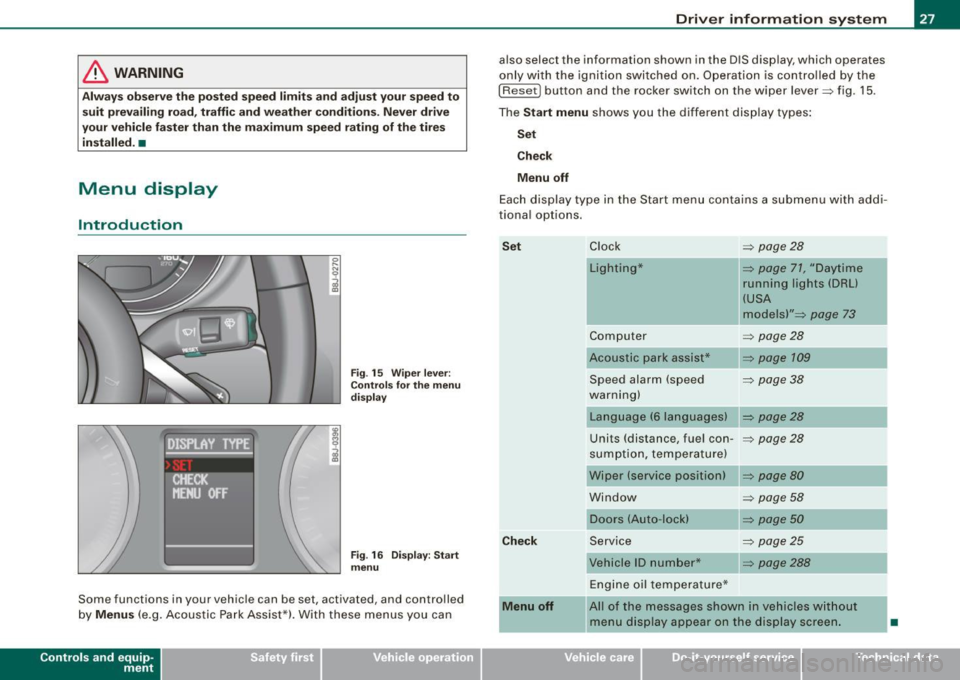View the Fig. 16 Start menu display picture

pyautogui.click(x=209, y=499)
